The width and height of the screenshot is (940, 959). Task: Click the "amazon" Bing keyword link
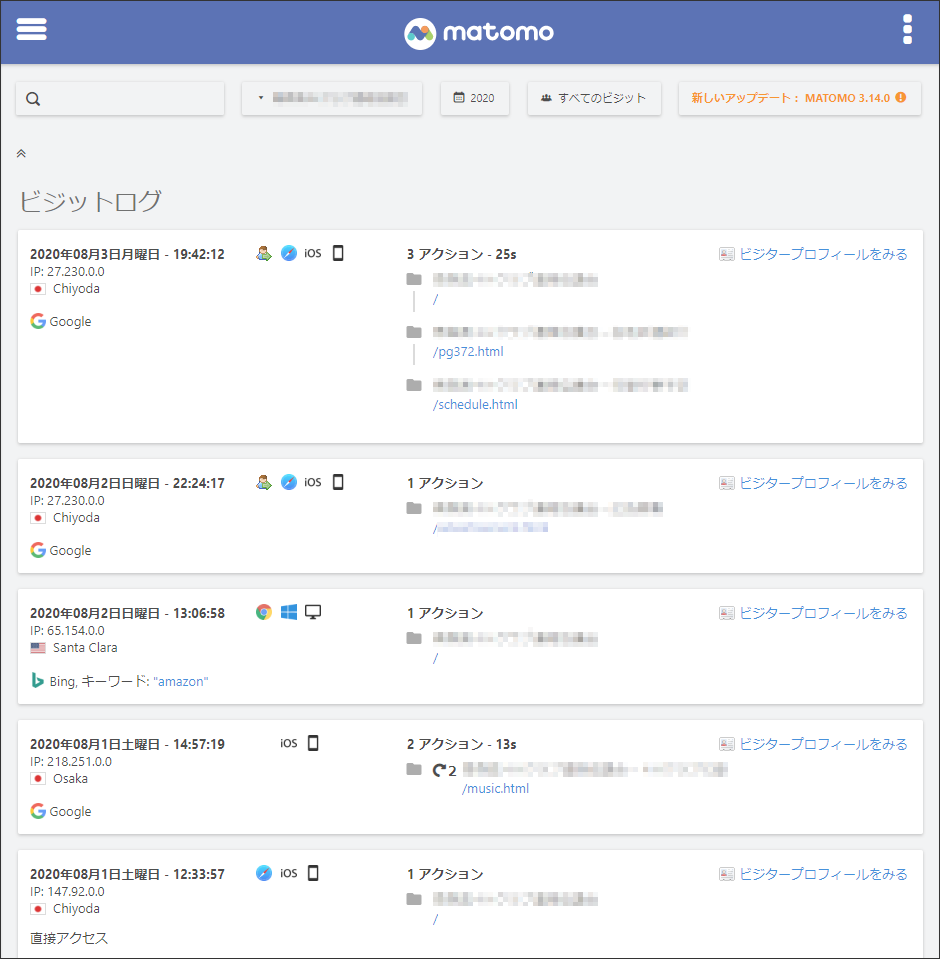coord(181,681)
